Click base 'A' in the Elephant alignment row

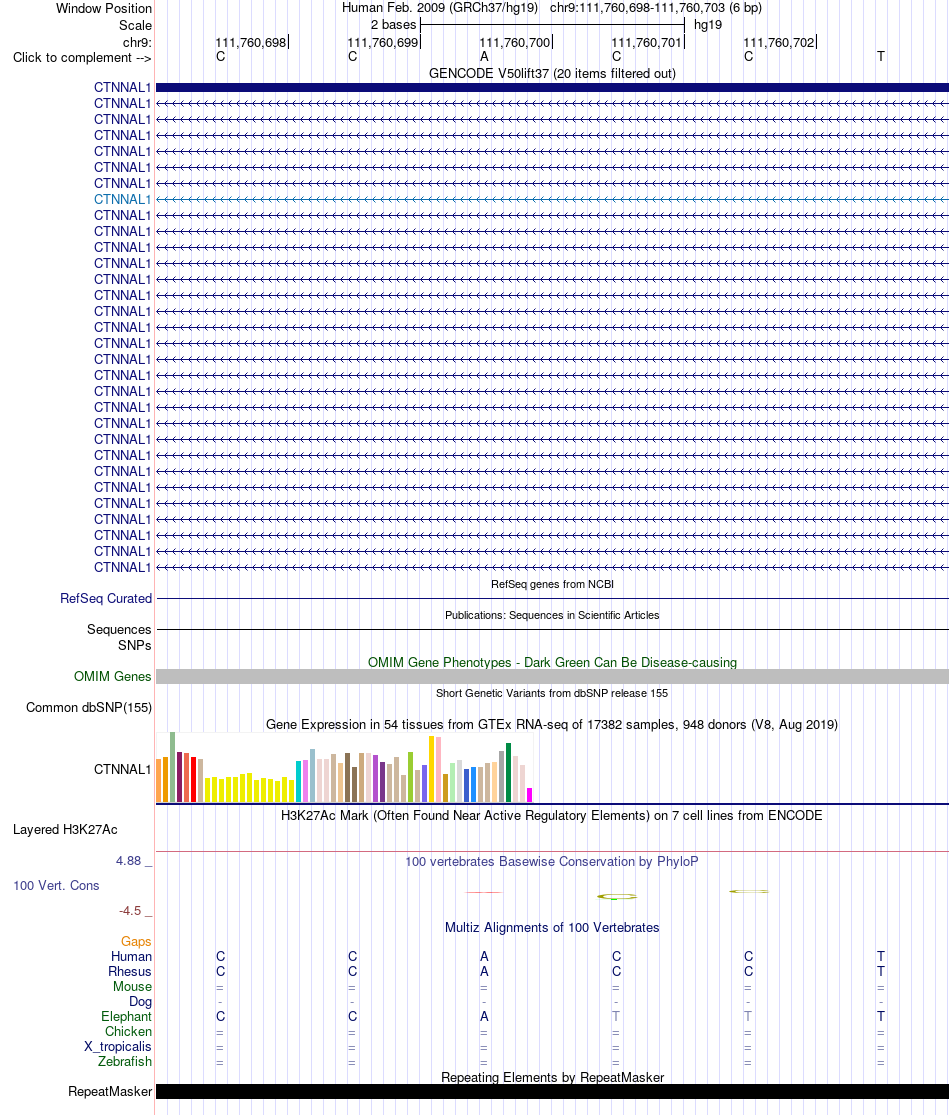484,1016
